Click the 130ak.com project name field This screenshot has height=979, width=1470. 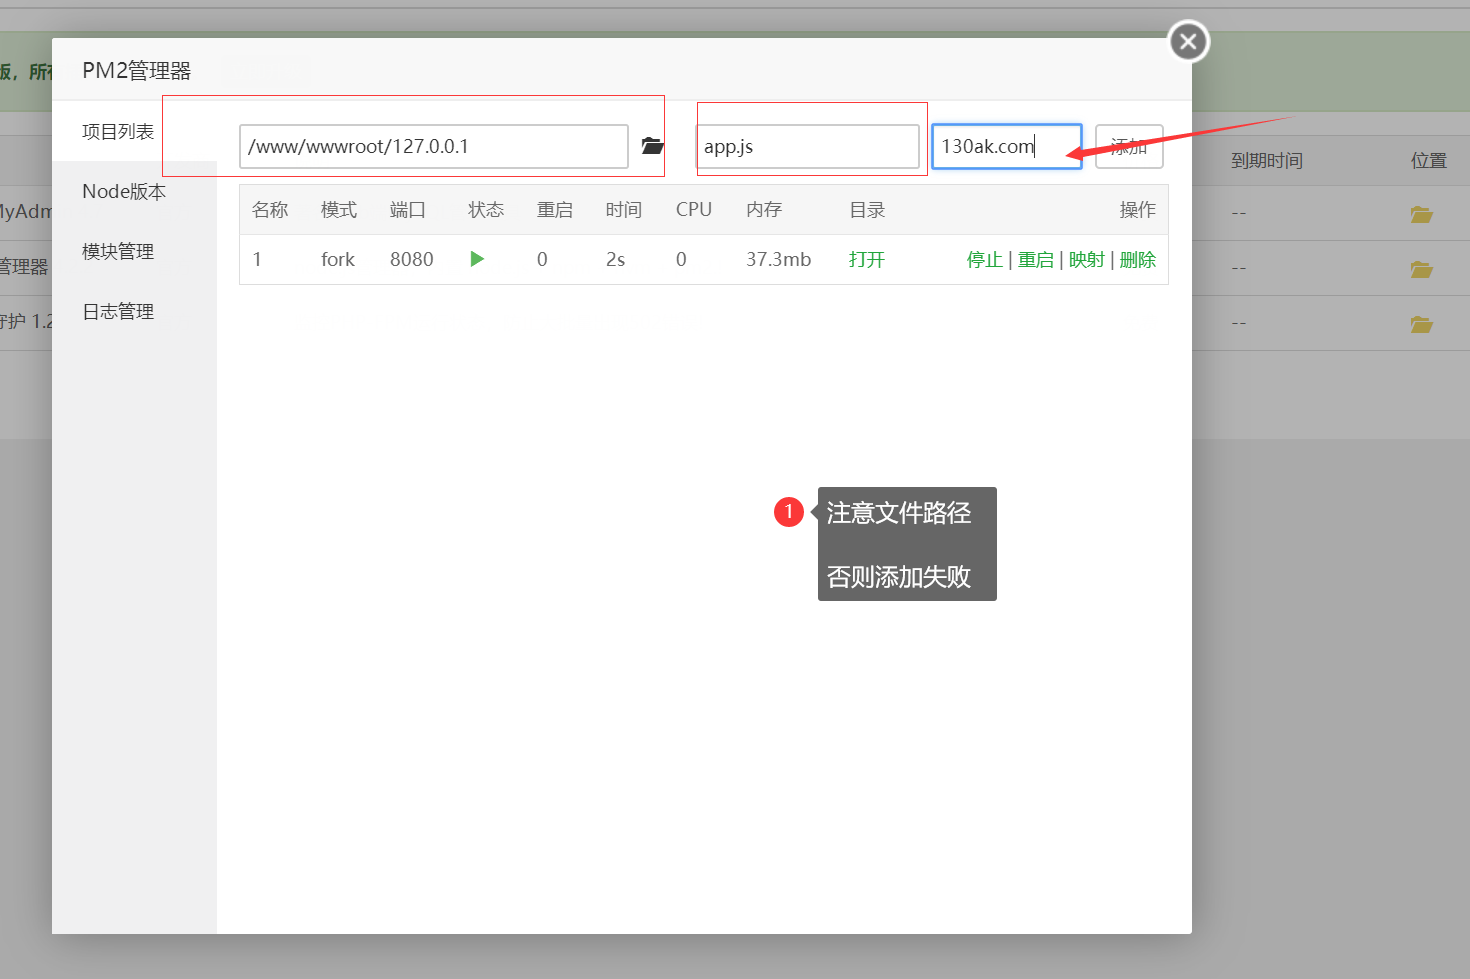click(1006, 146)
